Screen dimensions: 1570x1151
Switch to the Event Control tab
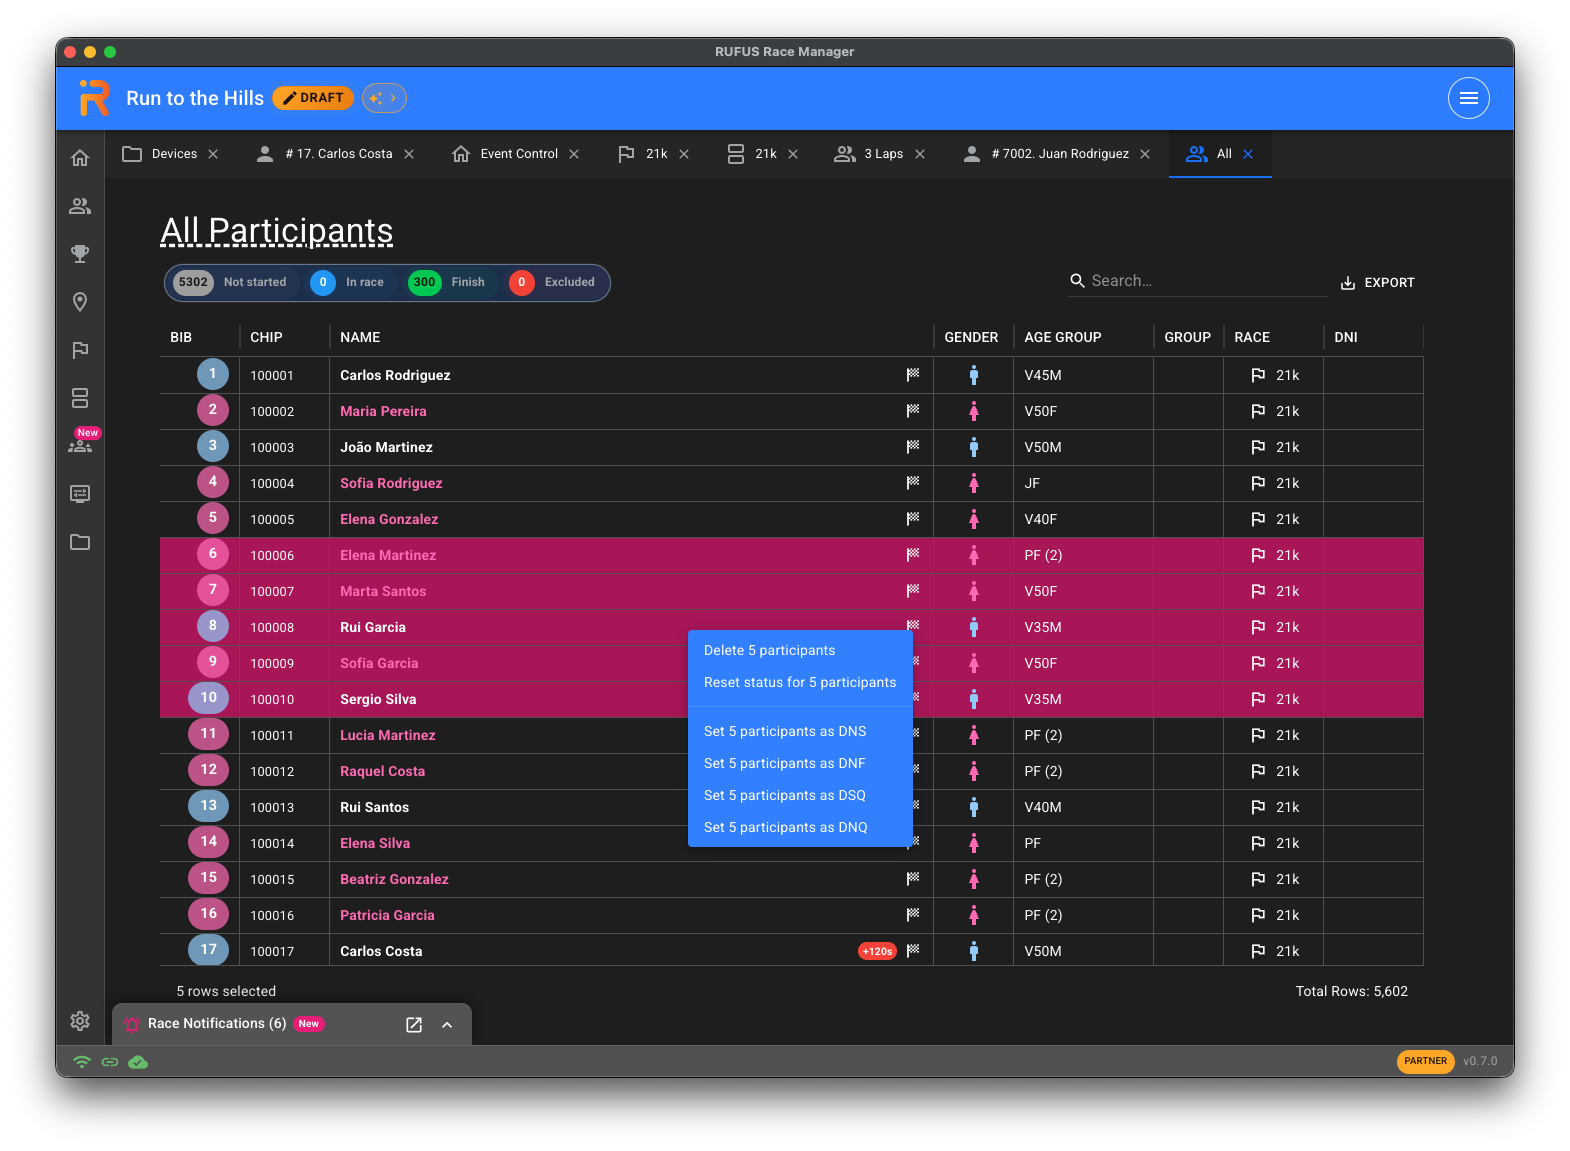click(x=518, y=154)
